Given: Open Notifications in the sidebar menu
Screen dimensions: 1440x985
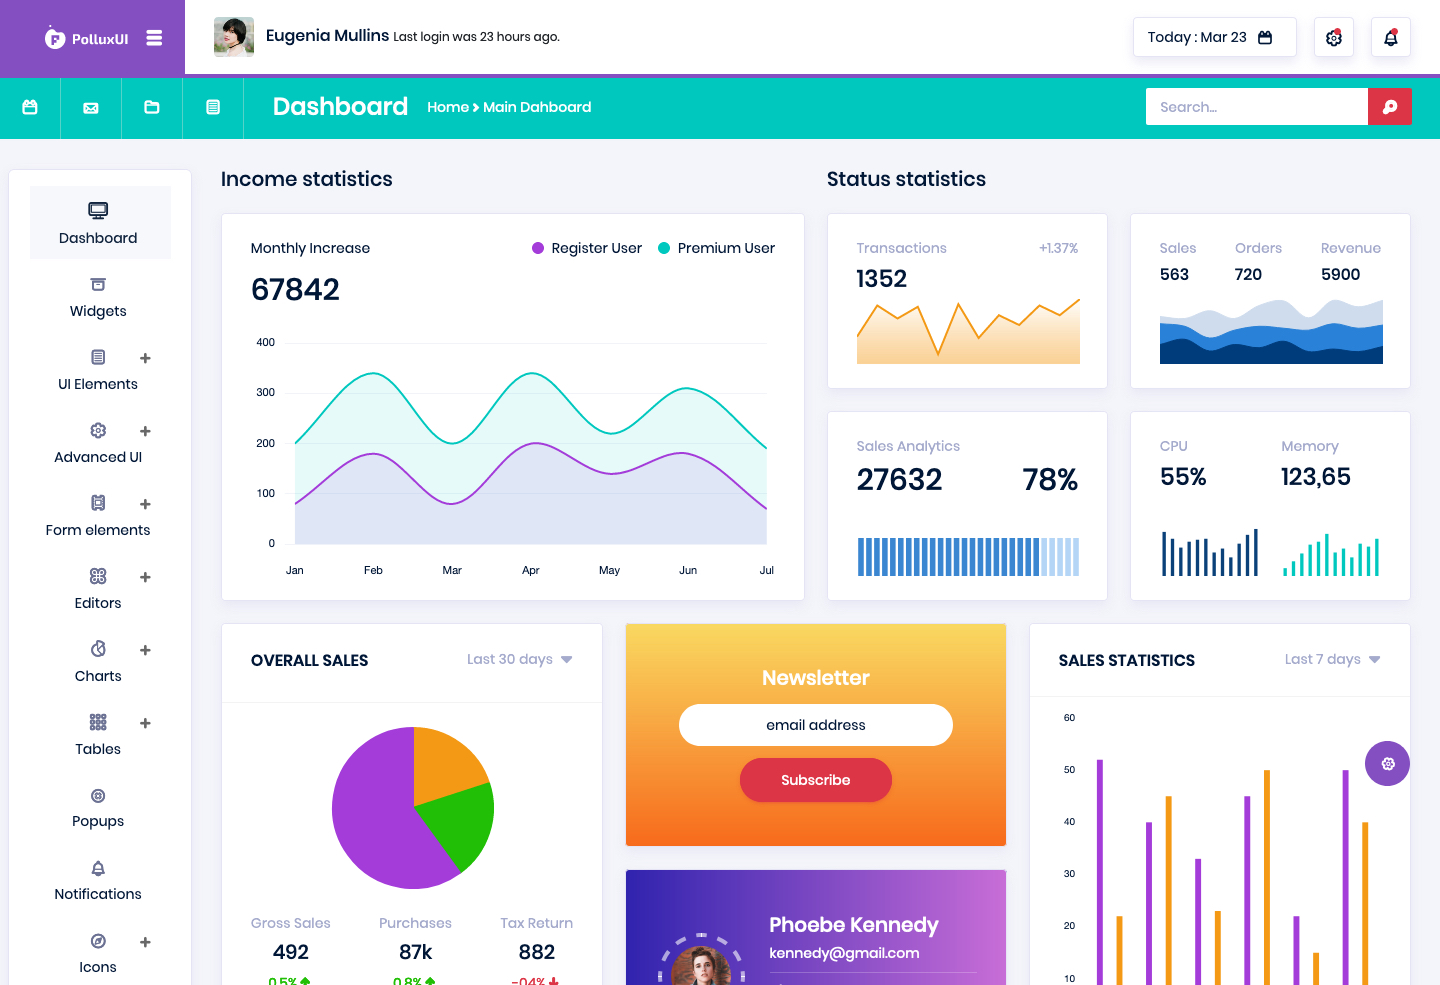Looking at the screenshot, I should 98,881.
